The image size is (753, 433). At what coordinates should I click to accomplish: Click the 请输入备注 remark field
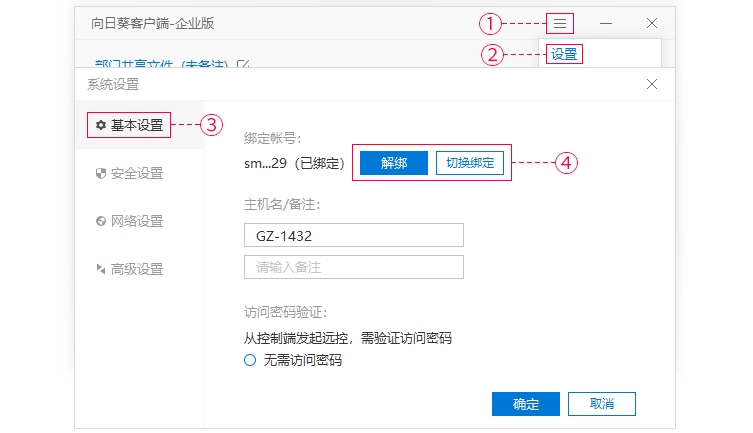[353, 267]
